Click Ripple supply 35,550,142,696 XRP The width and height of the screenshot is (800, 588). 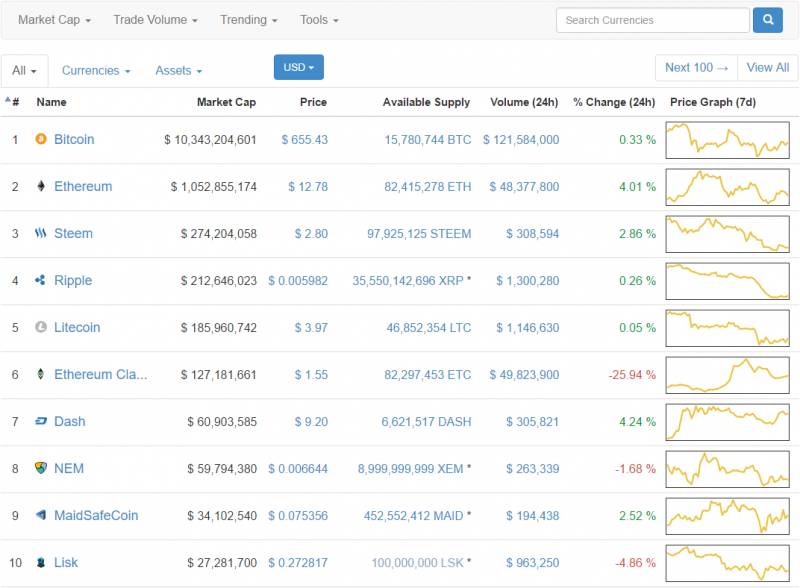[408, 280]
